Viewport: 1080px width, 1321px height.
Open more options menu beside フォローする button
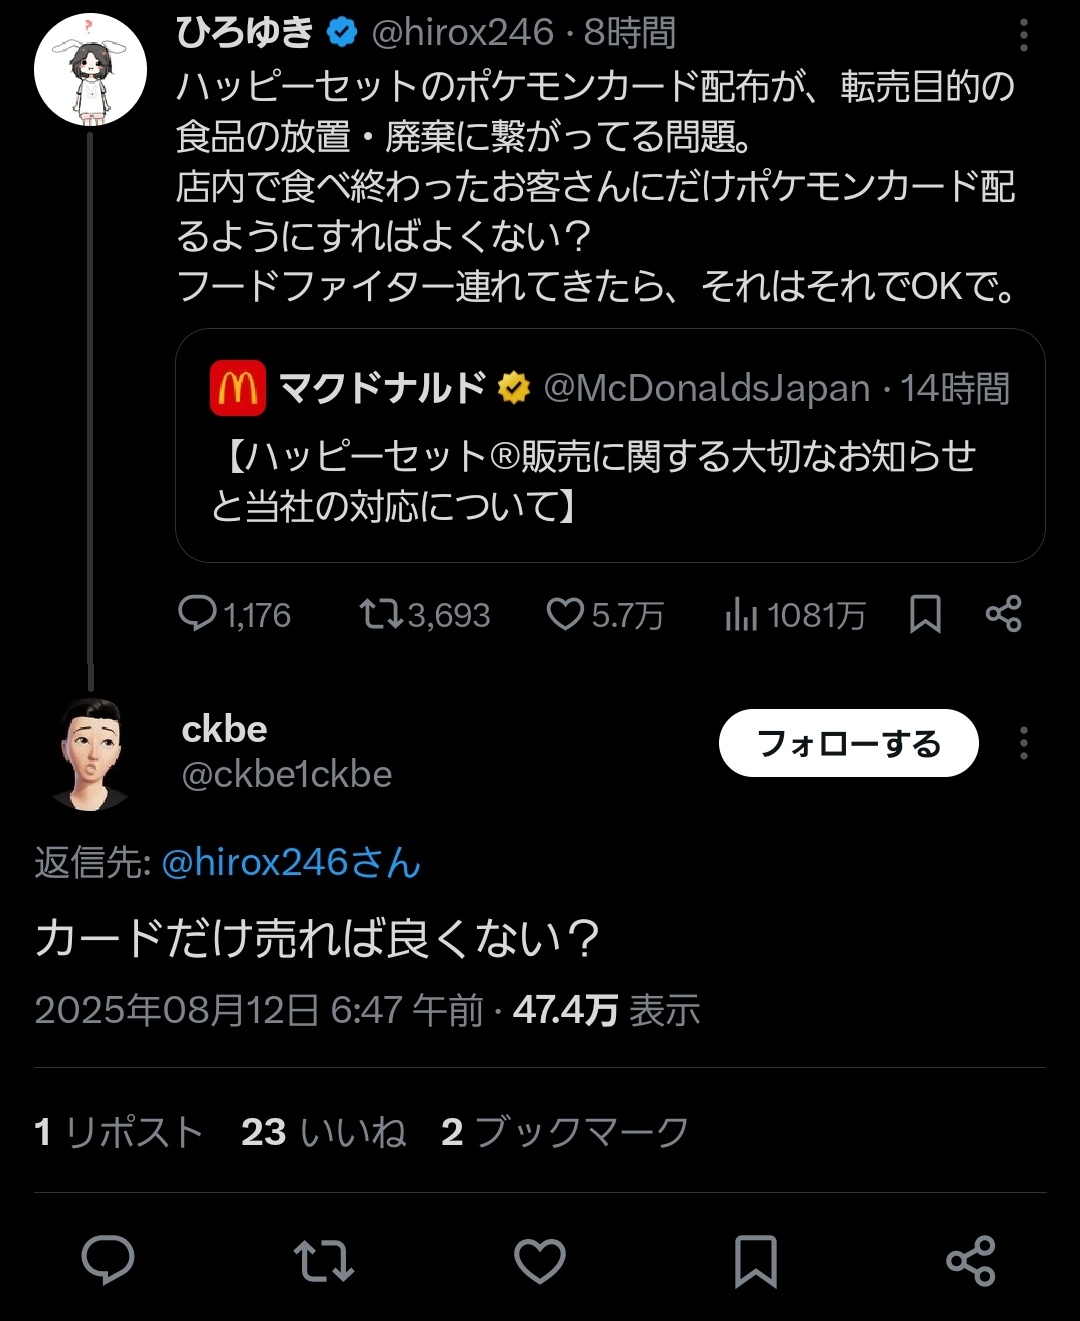1023,743
